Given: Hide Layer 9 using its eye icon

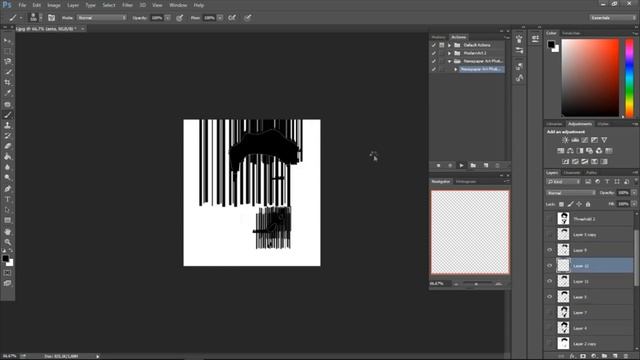Looking at the screenshot, I should pos(549,250).
